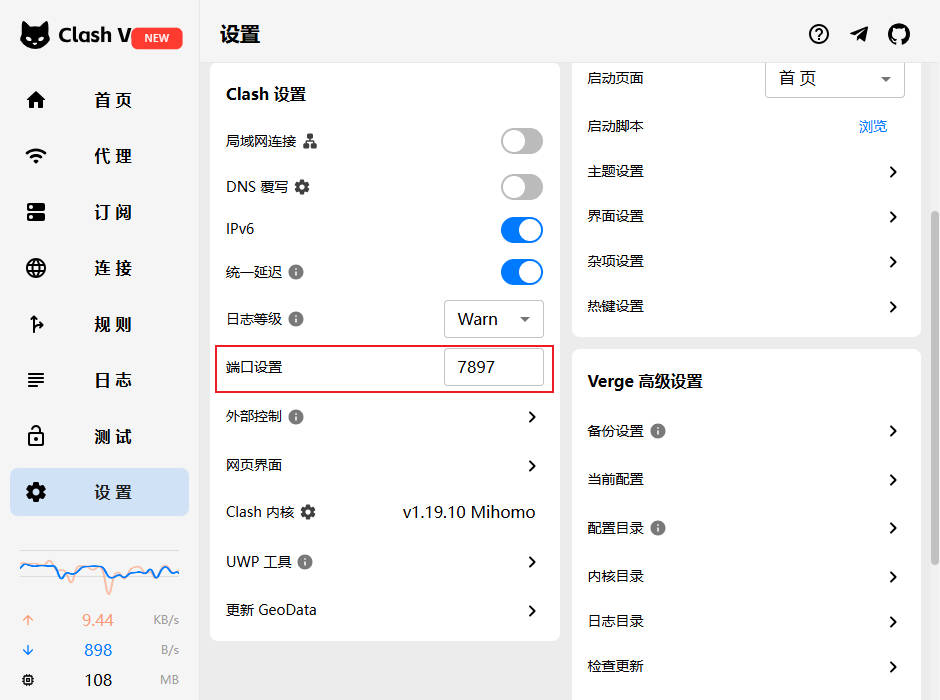Select 测试 in the sidebar menu
940x700 pixels.
point(35,436)
